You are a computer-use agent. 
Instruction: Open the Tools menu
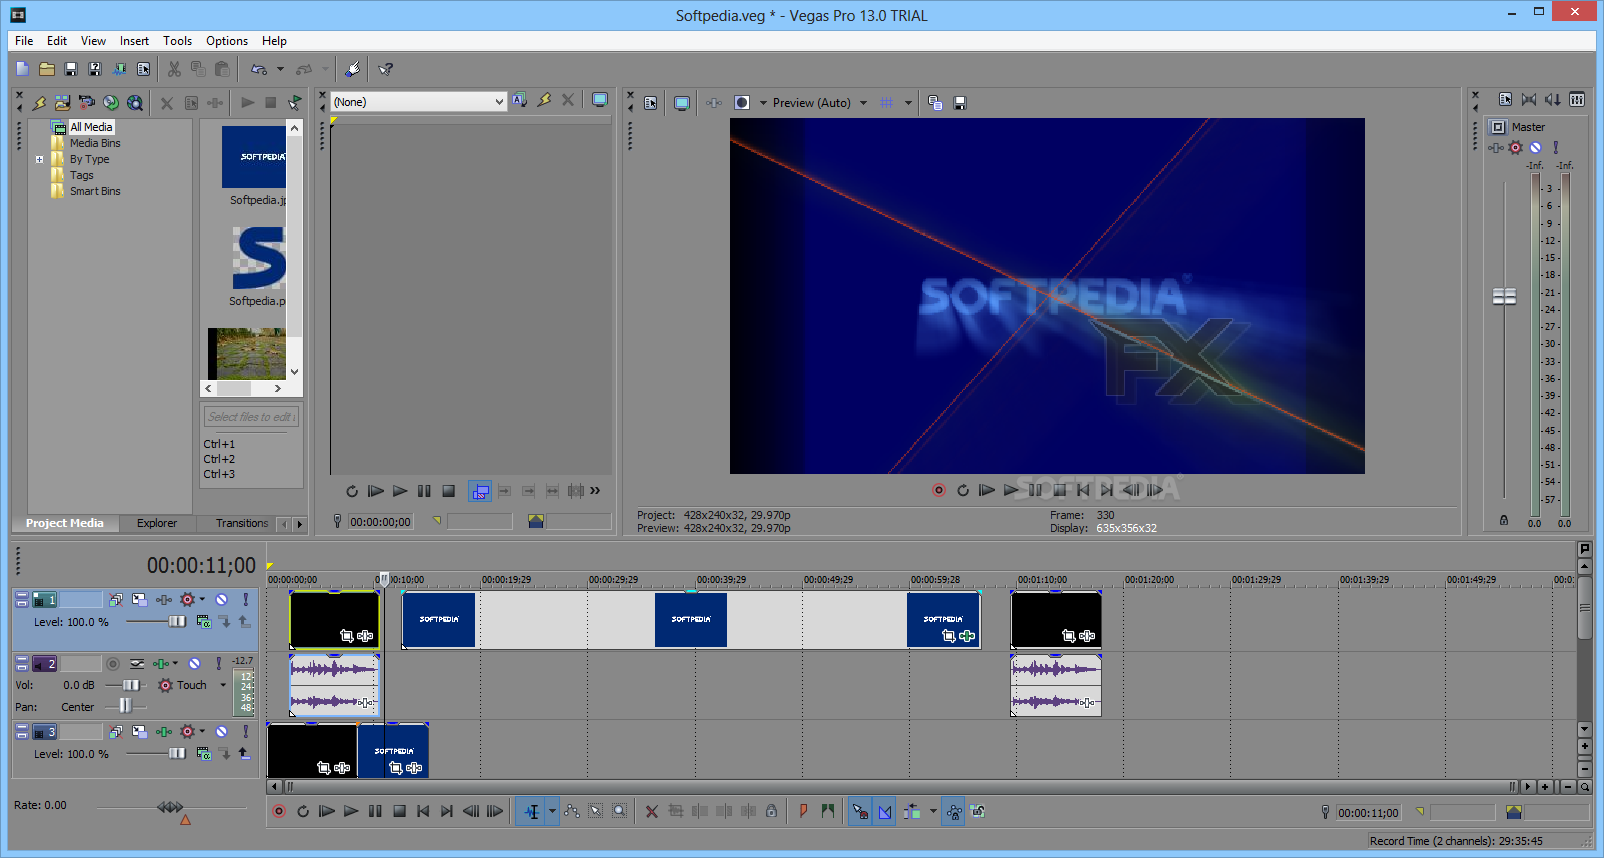point(178,41)
